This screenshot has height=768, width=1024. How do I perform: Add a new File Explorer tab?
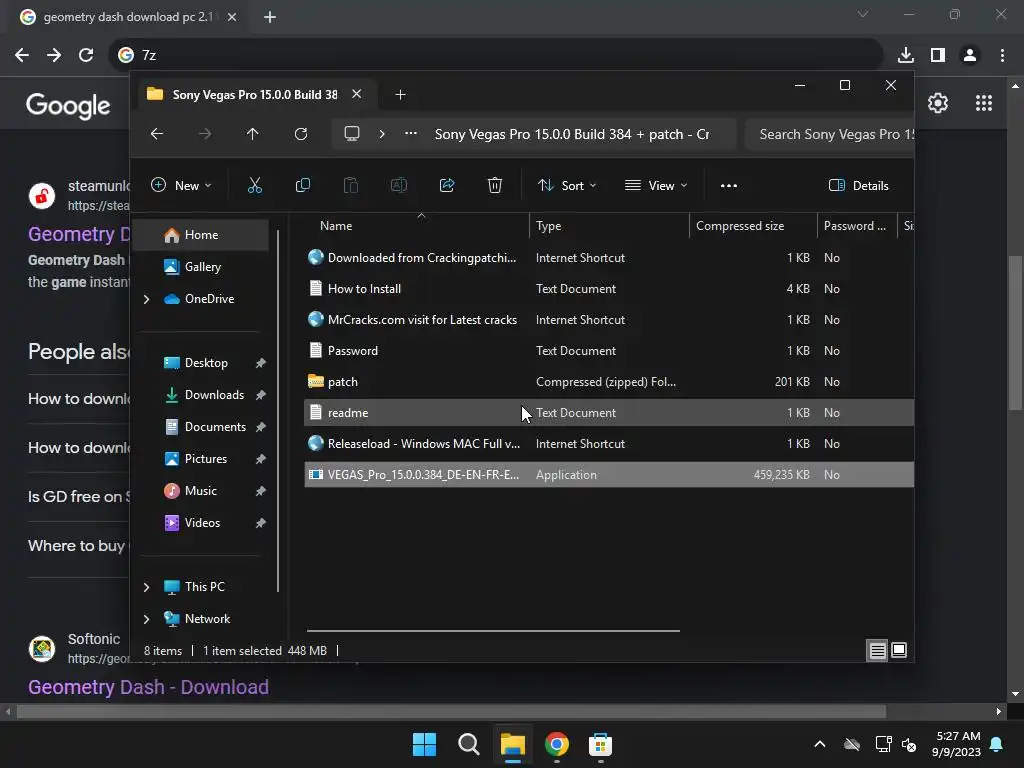point(400,95)
